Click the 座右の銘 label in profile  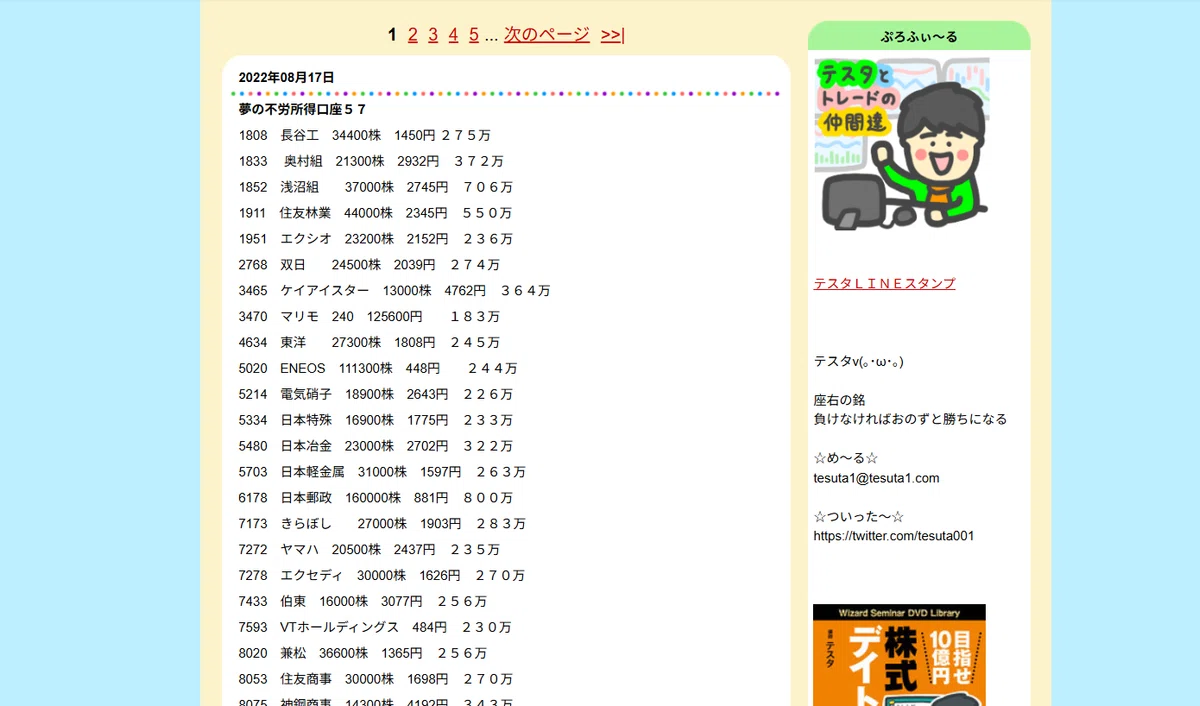coord(839,400)
